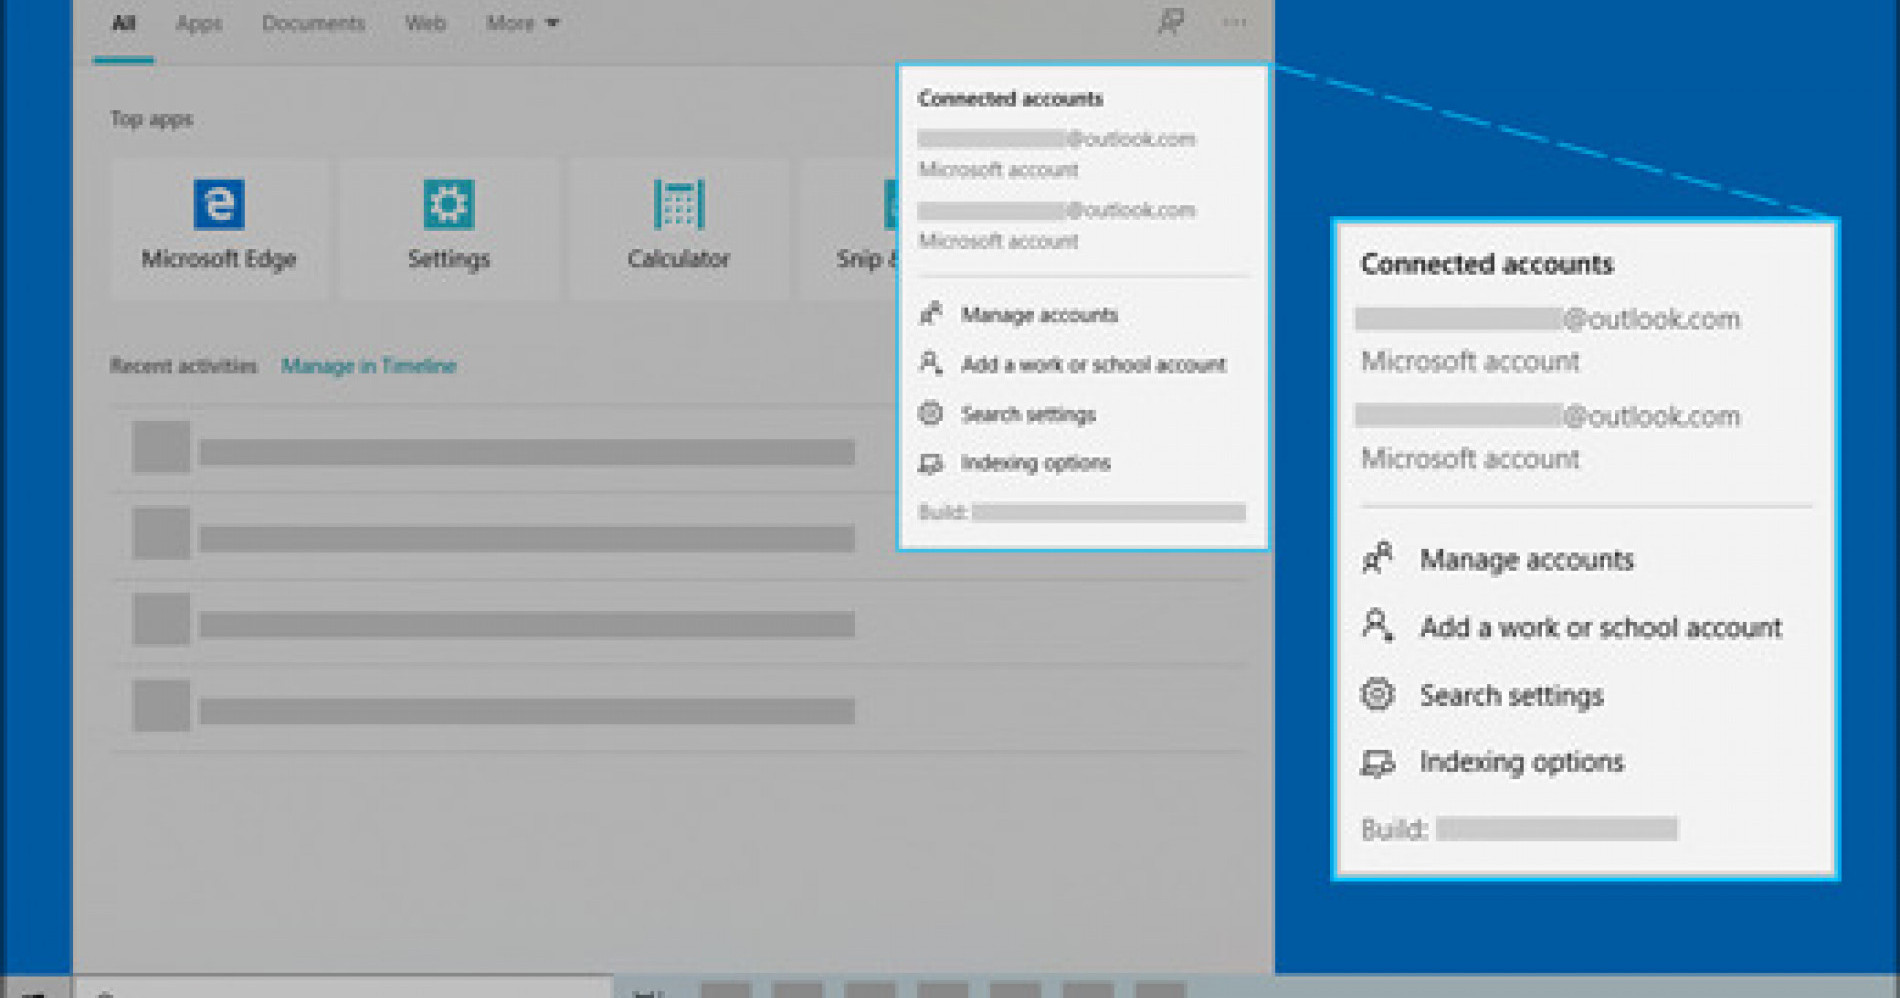This screenshot has width=1900, height=998.
Task: Open Indexing options from the small flyout menu
Action: coord(1015,463)
